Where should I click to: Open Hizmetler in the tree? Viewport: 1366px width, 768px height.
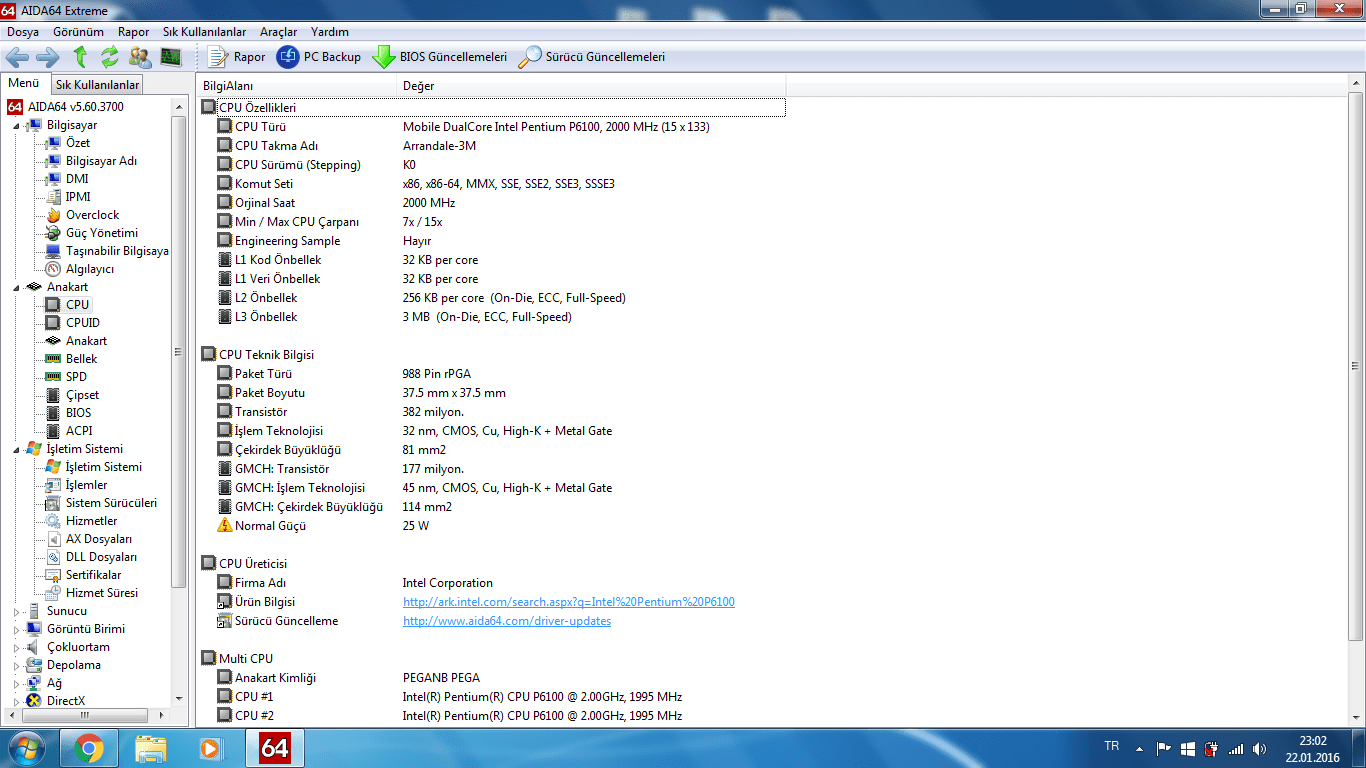pyautogui.click(x=91, y=521)
